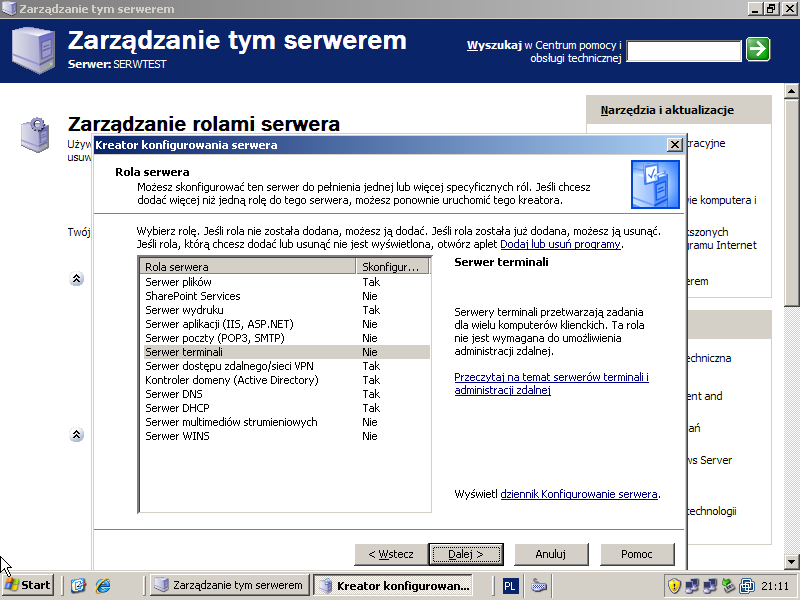Click the keyboard icon on the language bar
This screenshot has width=800, height=600.
539,586
